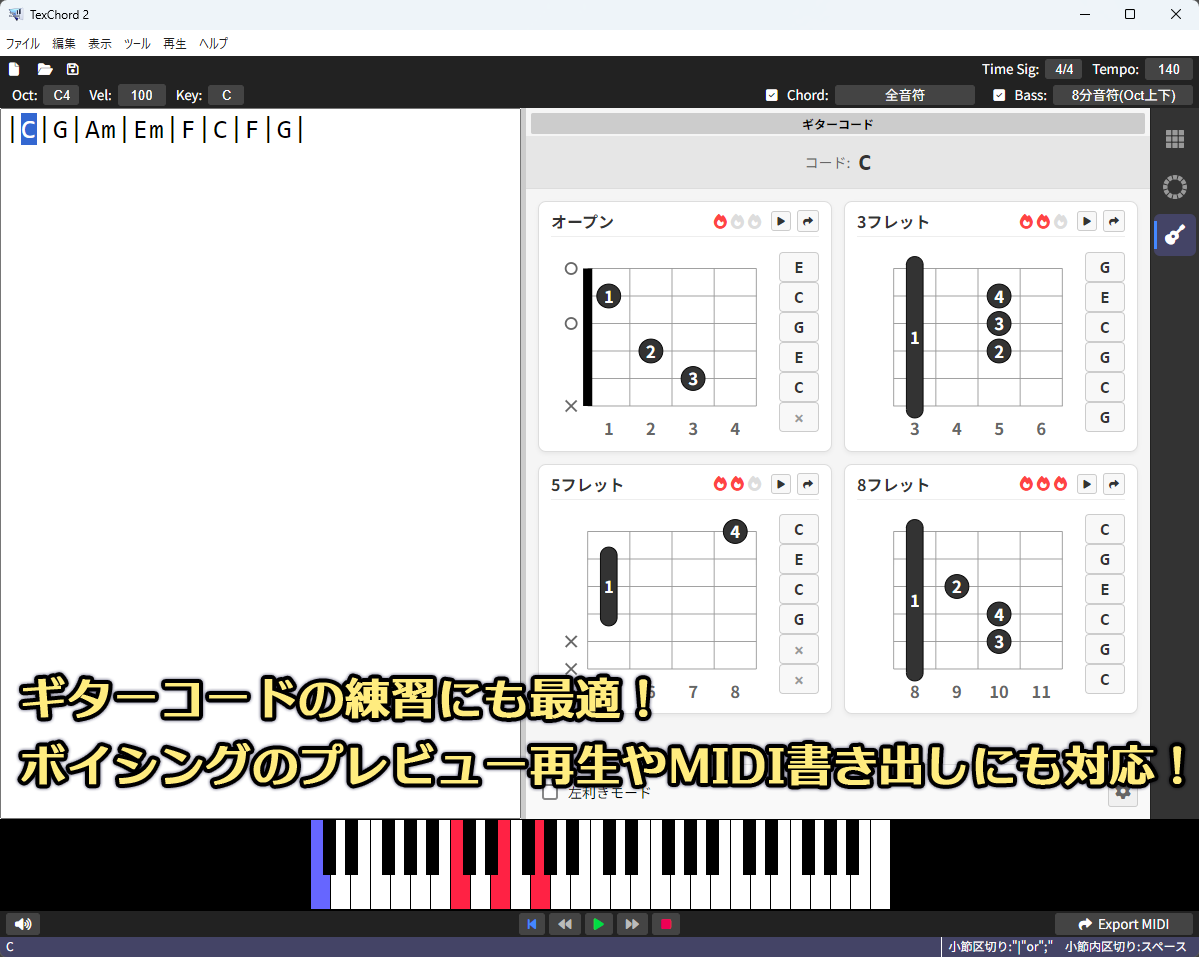Click the fast-forward button

[632, 924]
